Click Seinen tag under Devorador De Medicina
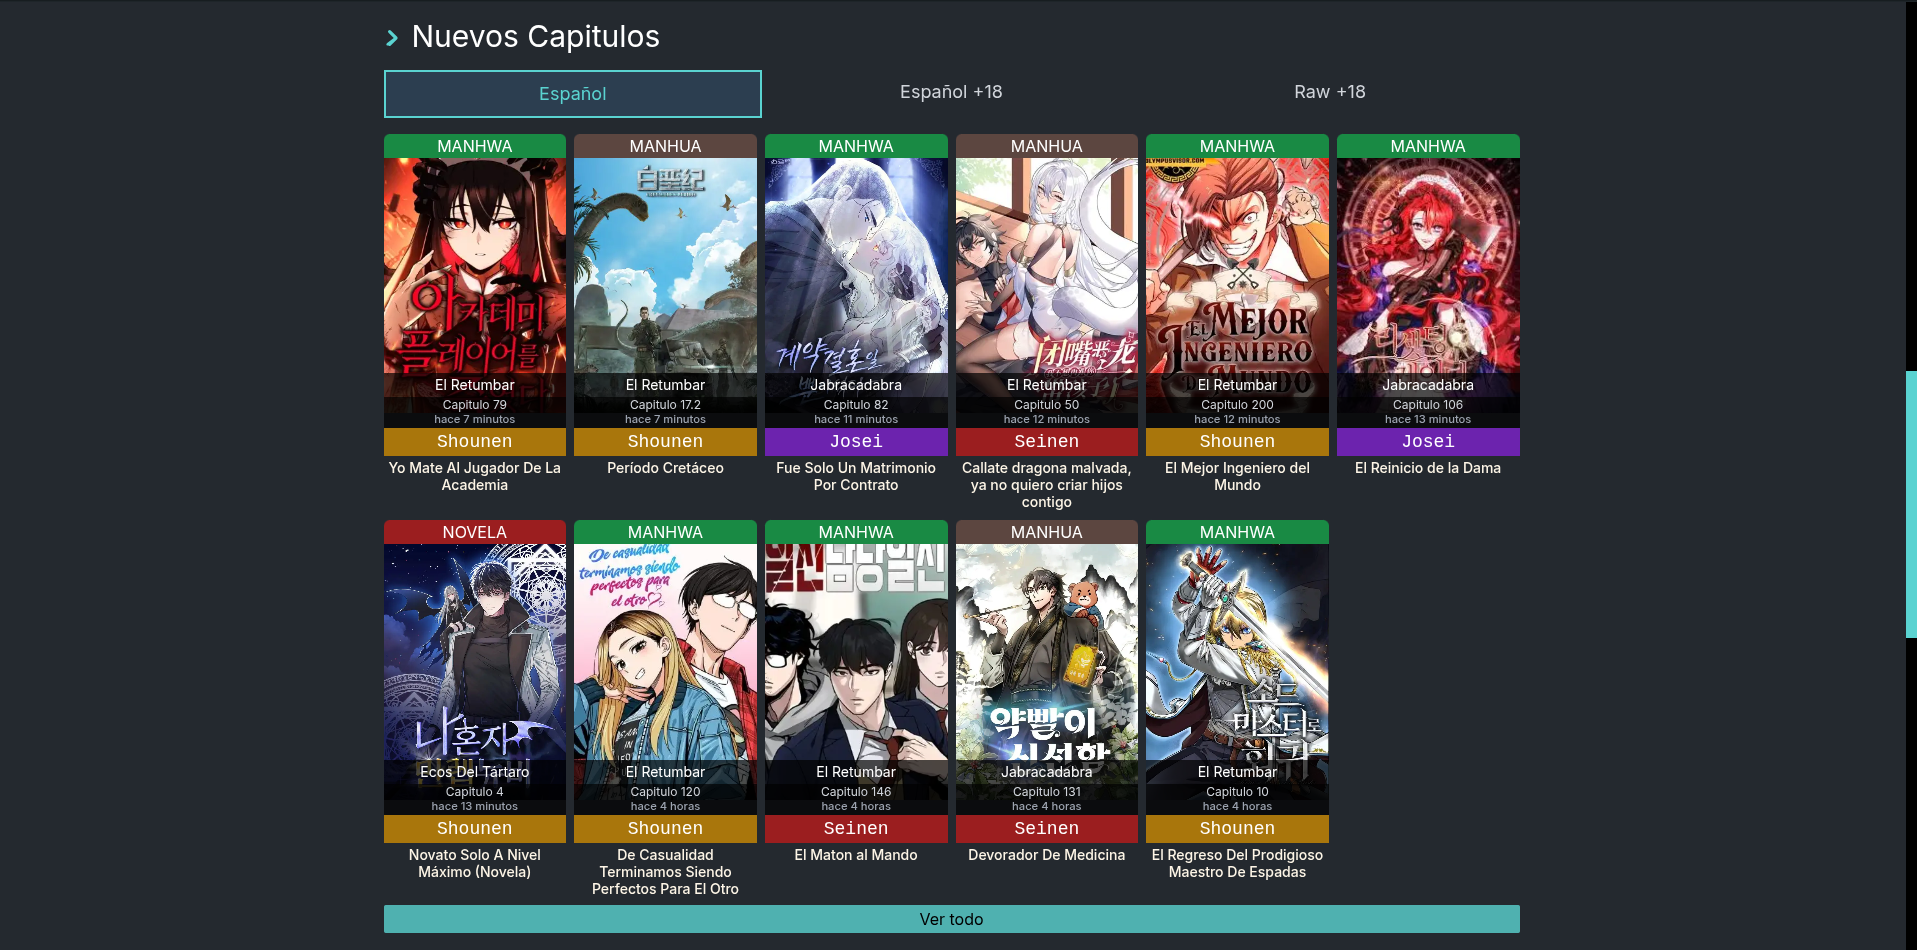The width and height of the screenshot is (1917, 950). [1047, 829]
